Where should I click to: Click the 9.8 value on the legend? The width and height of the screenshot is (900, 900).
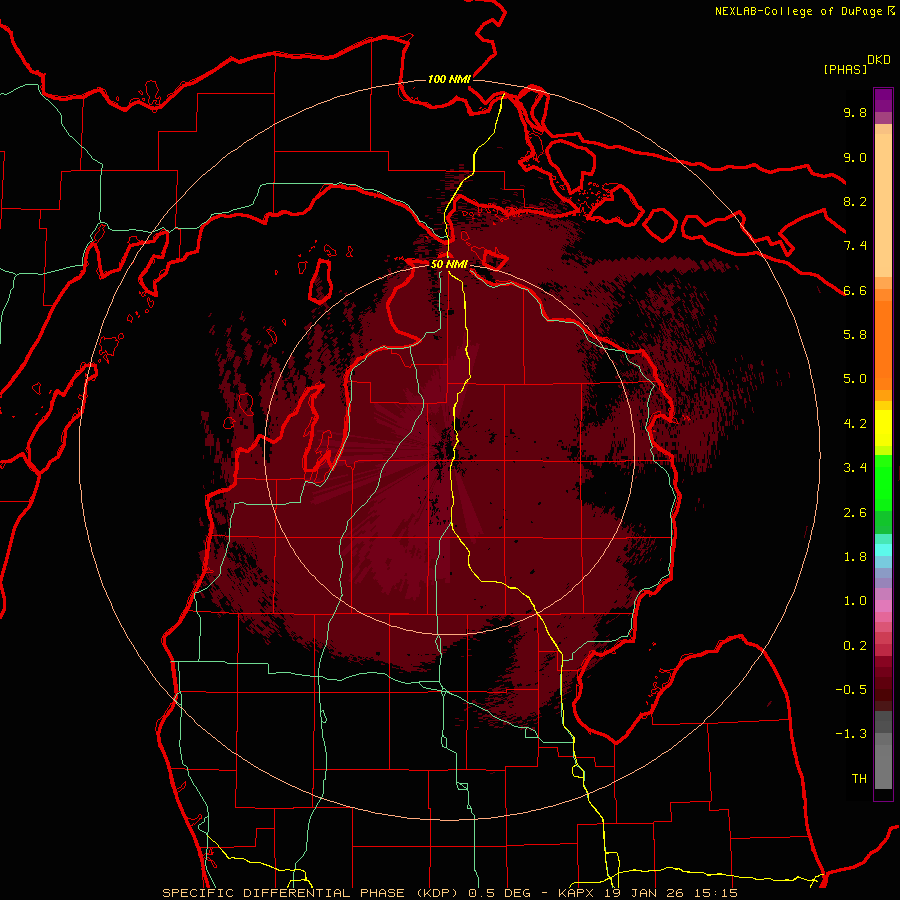(x=855, y=112)
